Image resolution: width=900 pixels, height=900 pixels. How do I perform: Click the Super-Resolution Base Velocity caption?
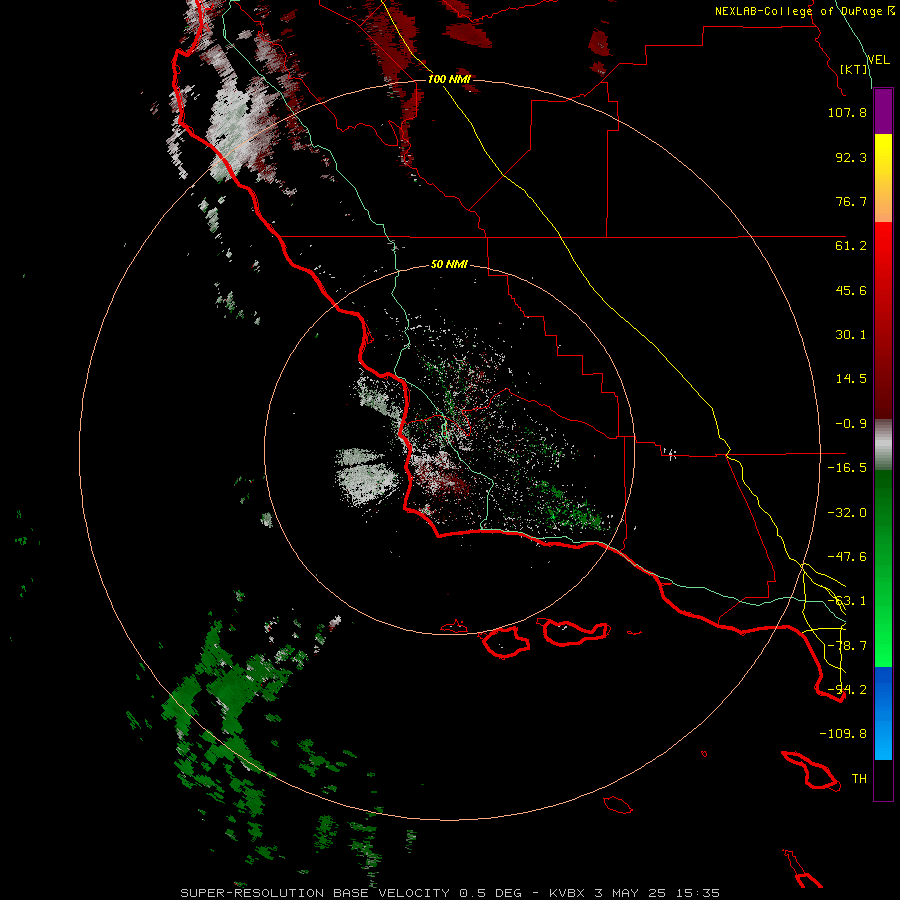(x=450, y=893)
